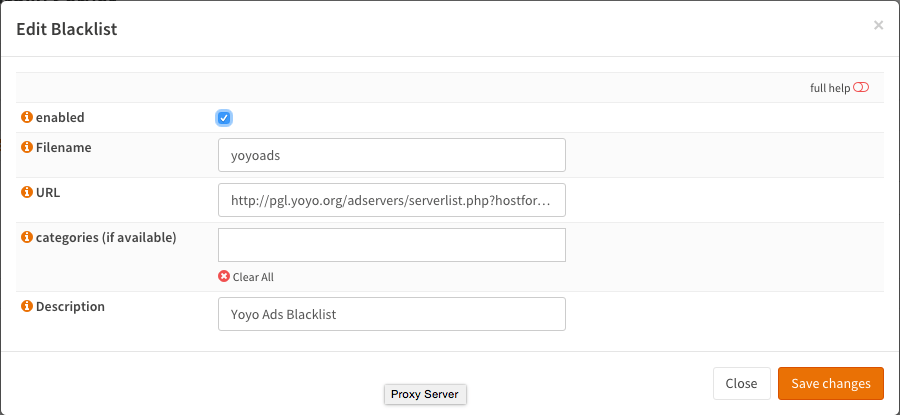900x415 pixels.
Task: Click the categories (if available) label
Action: (106, 237)
